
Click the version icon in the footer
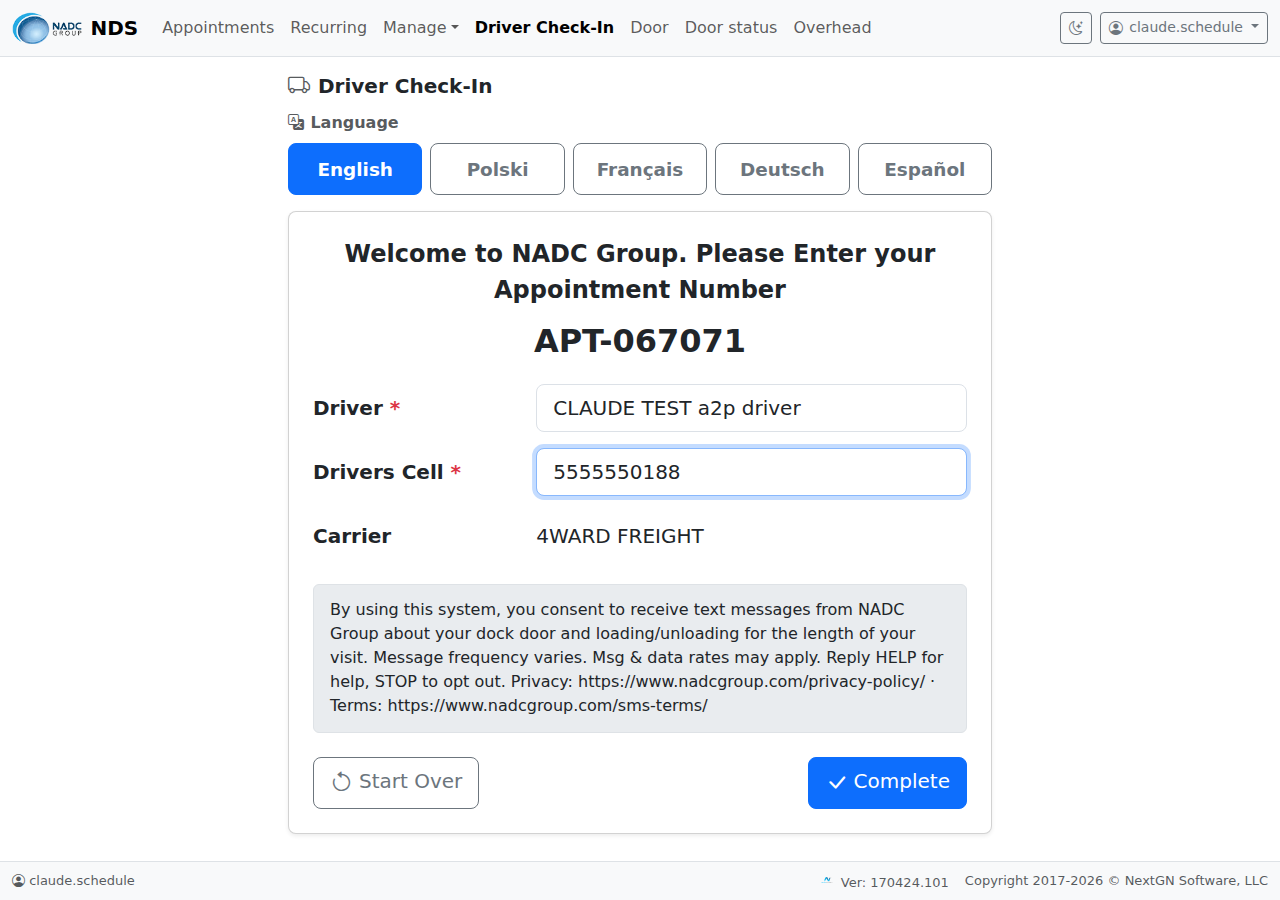tap(827, 881)
